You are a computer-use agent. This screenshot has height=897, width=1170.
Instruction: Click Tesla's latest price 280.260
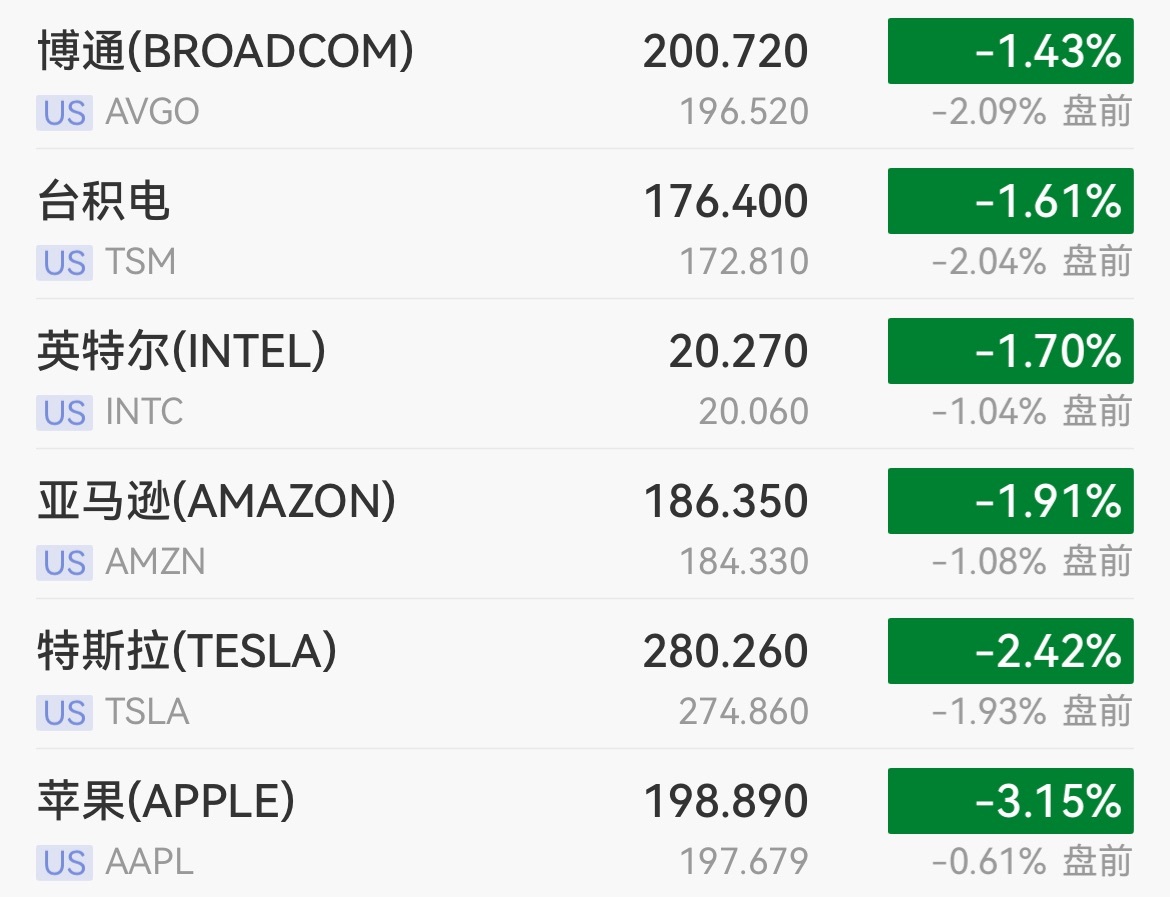tap(725, 651)
